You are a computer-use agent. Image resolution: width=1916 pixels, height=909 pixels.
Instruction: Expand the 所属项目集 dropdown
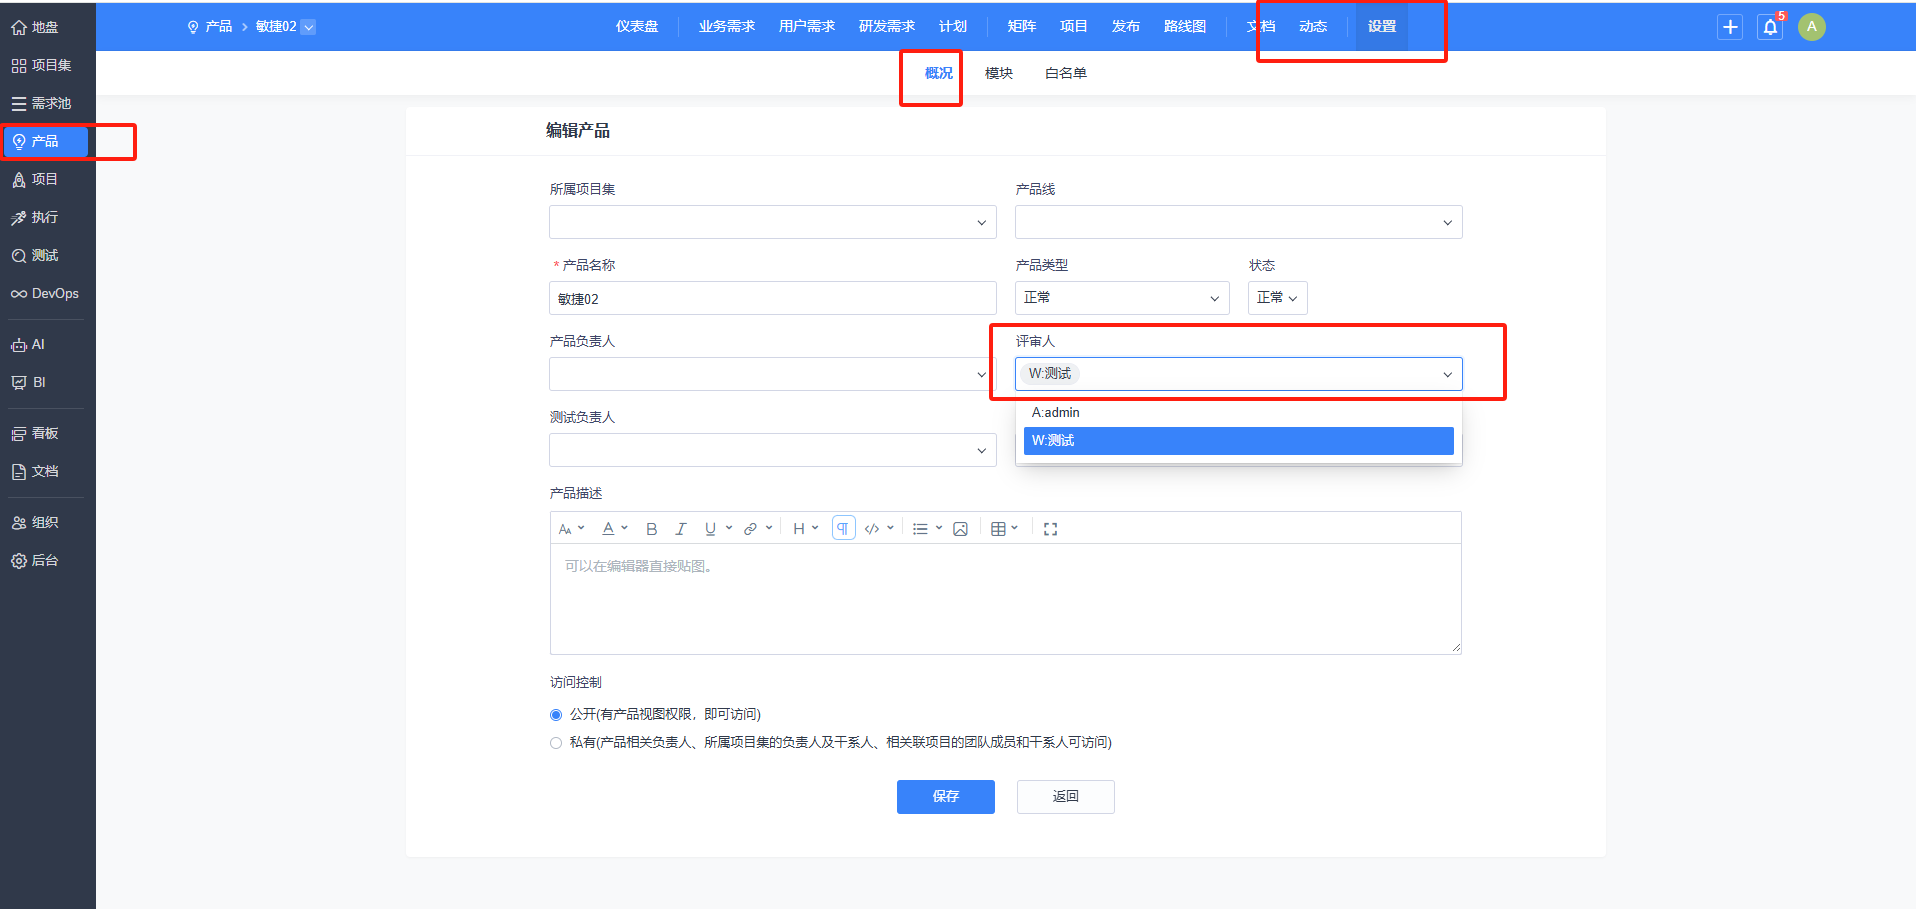click(772, 222)
